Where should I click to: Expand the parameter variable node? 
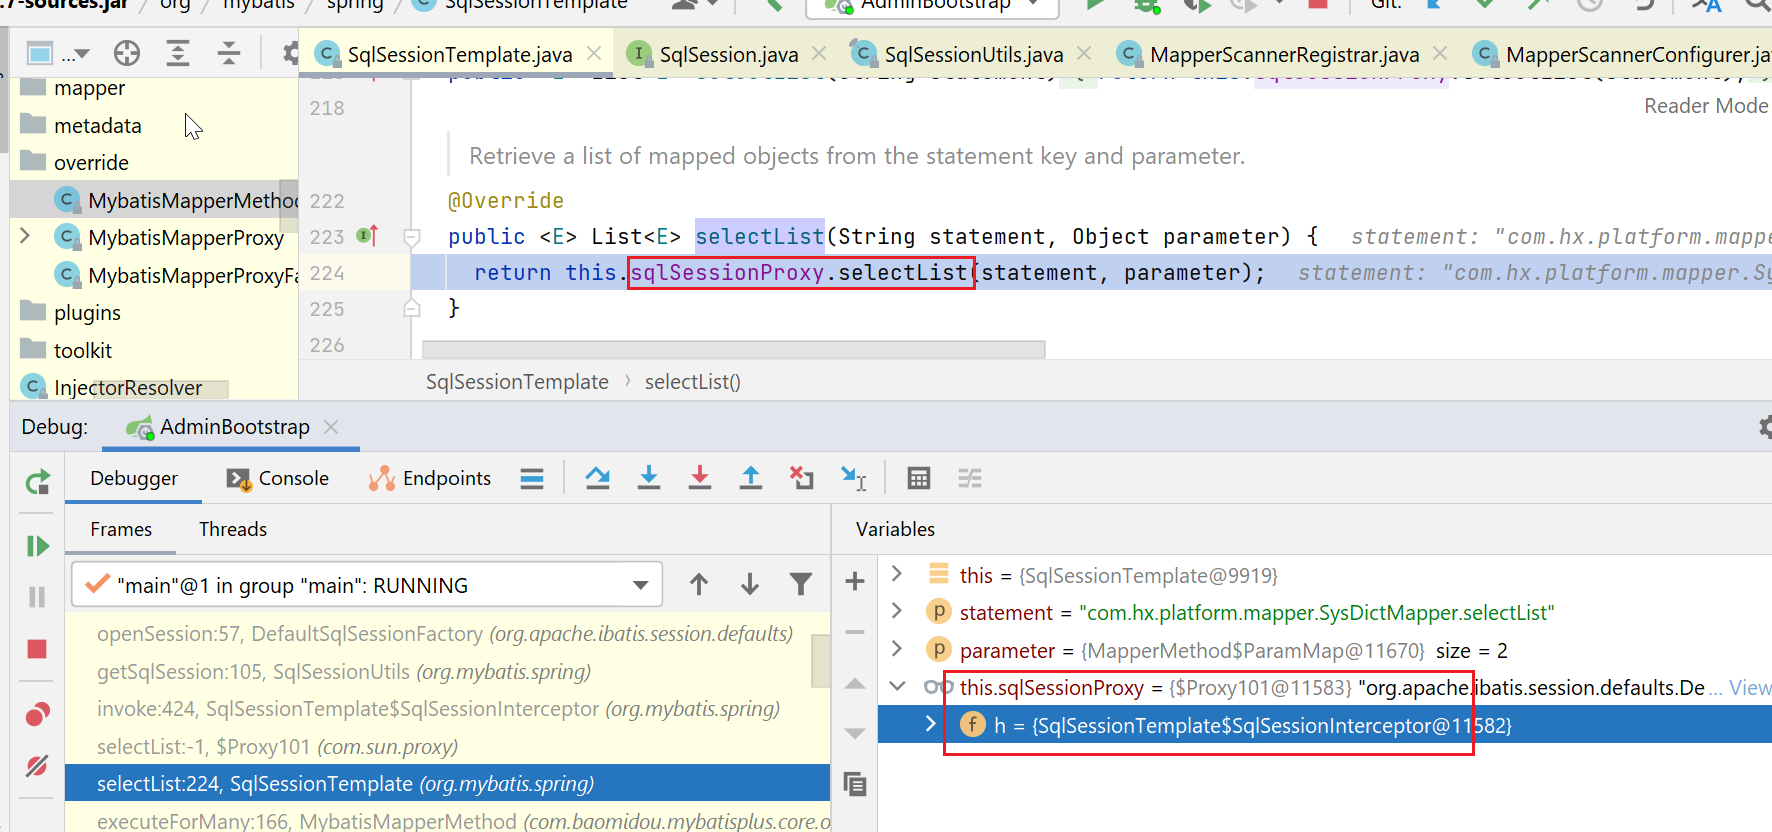(897, 649)
